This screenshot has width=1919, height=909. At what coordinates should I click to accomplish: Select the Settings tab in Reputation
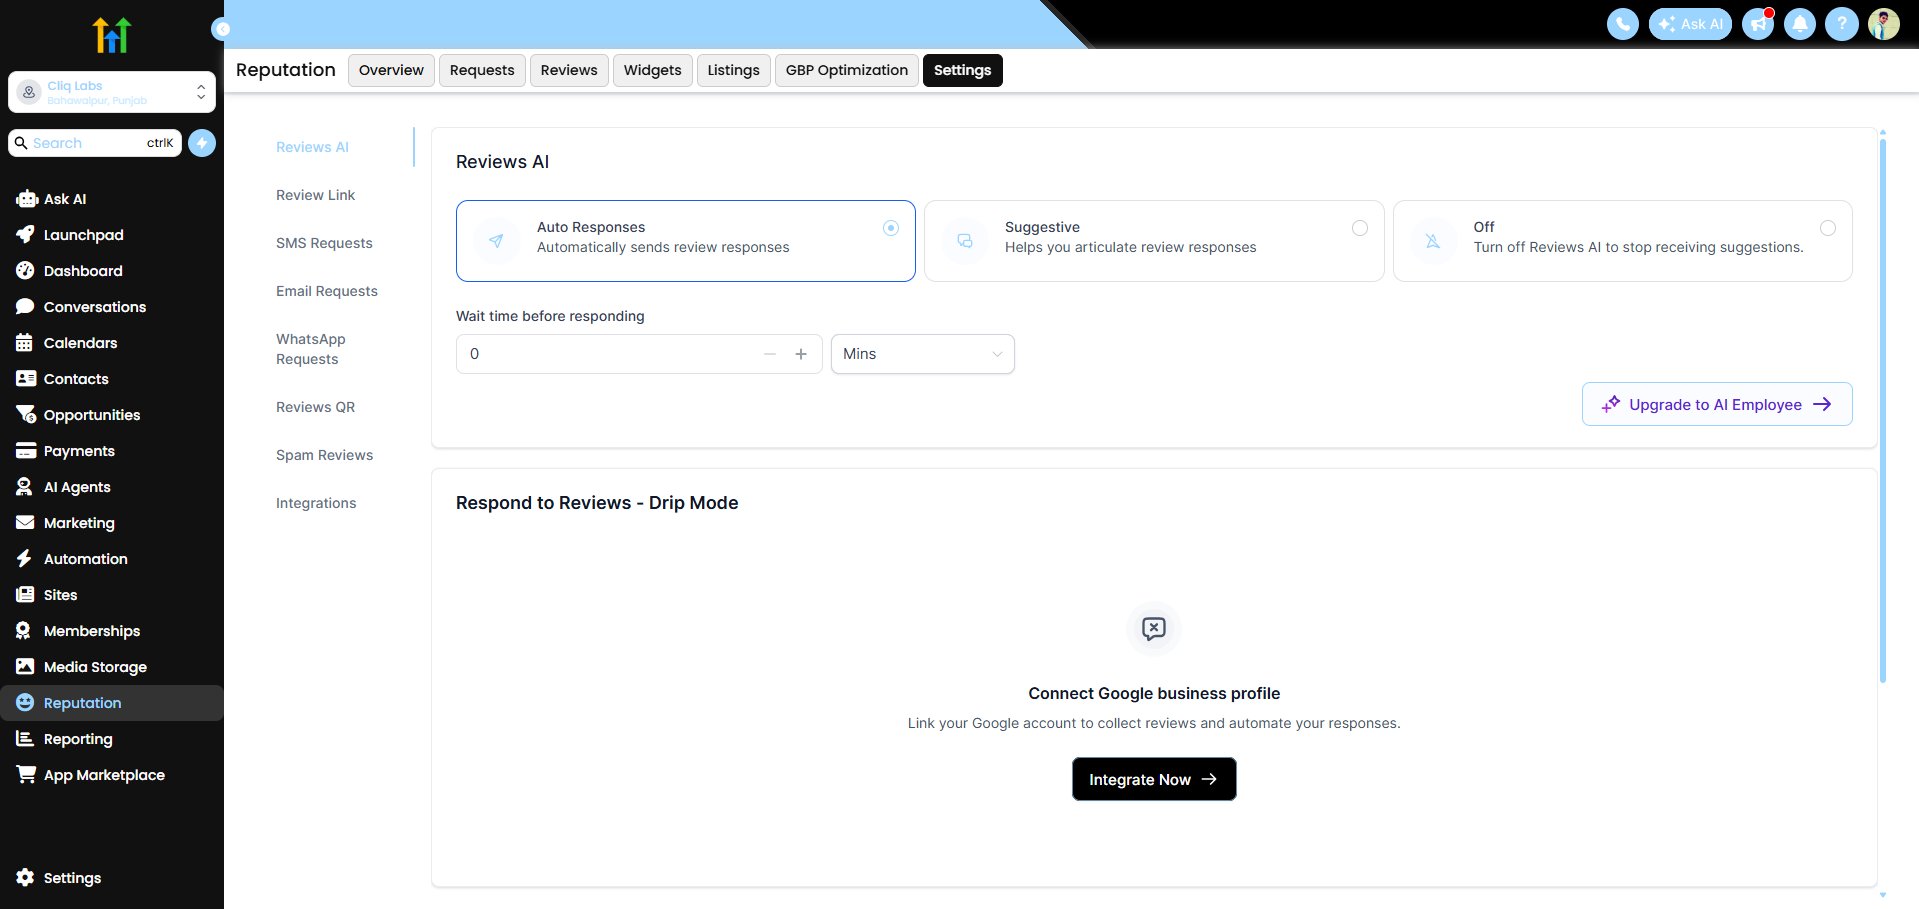(963, 70)
